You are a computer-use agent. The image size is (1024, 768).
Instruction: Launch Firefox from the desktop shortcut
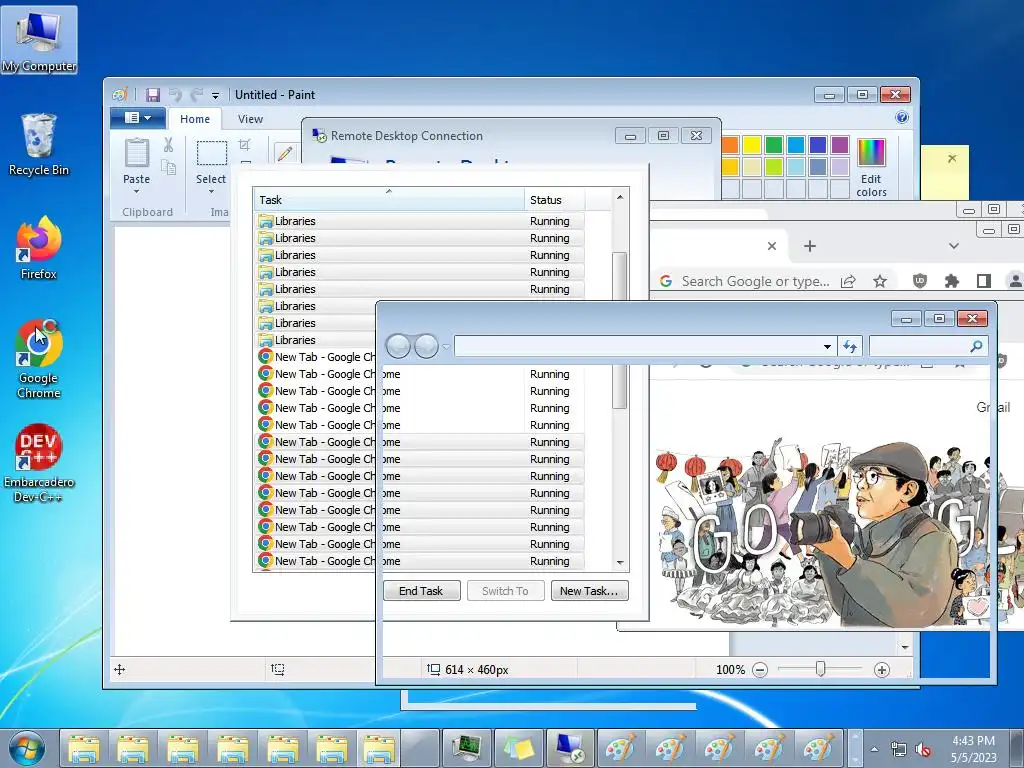click(x=39, y=248)
